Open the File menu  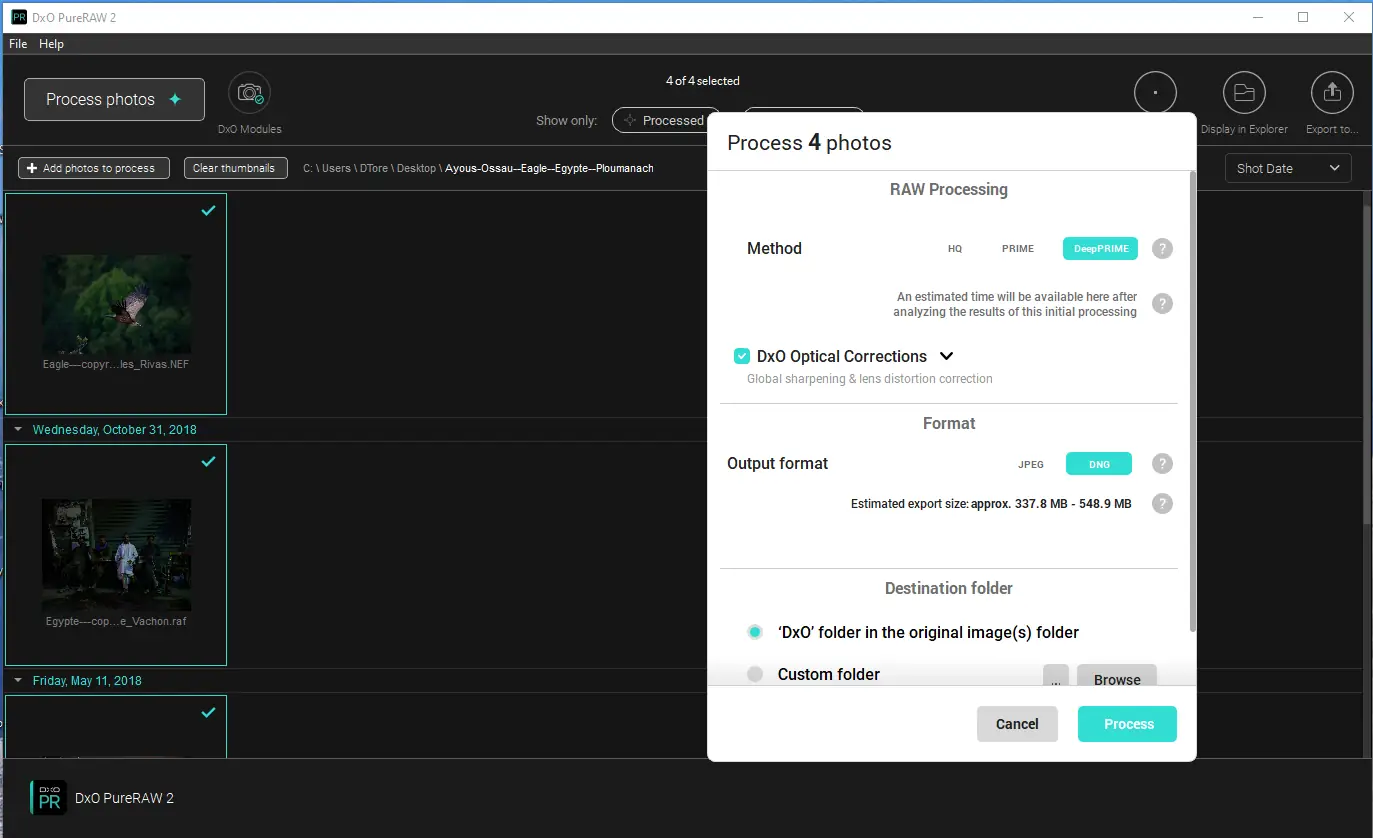[18, 44]
